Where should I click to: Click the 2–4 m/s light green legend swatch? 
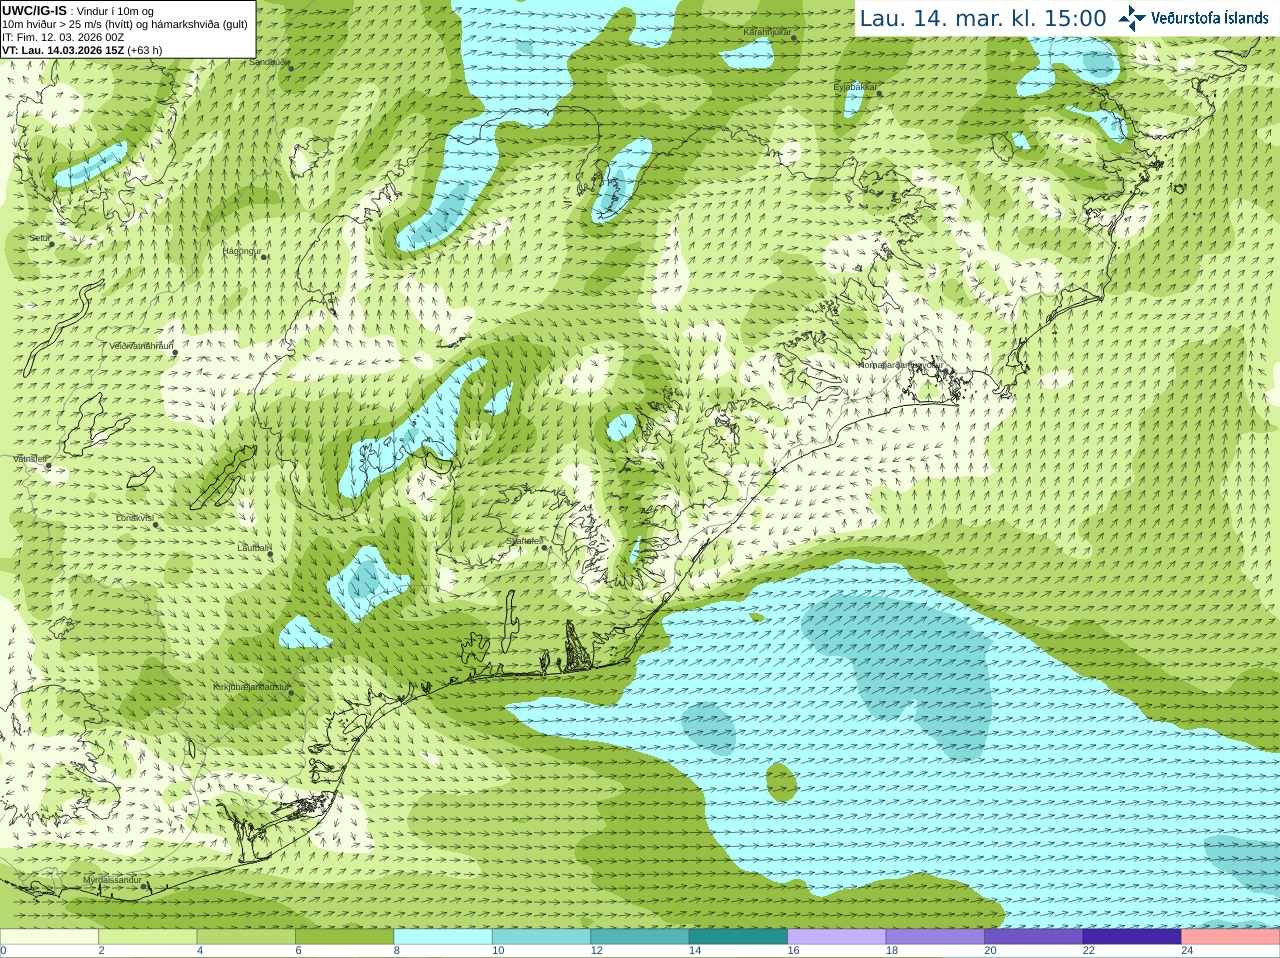(147, 936)
